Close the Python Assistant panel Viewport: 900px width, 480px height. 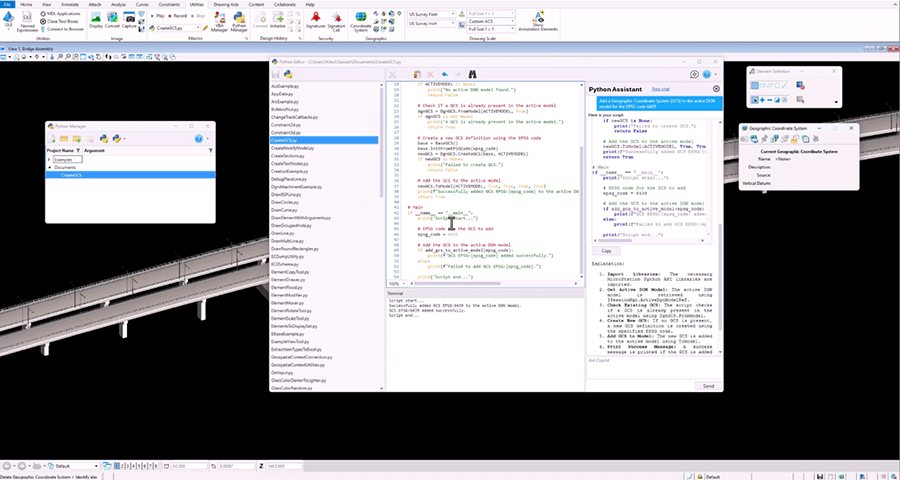click(716, 89)
